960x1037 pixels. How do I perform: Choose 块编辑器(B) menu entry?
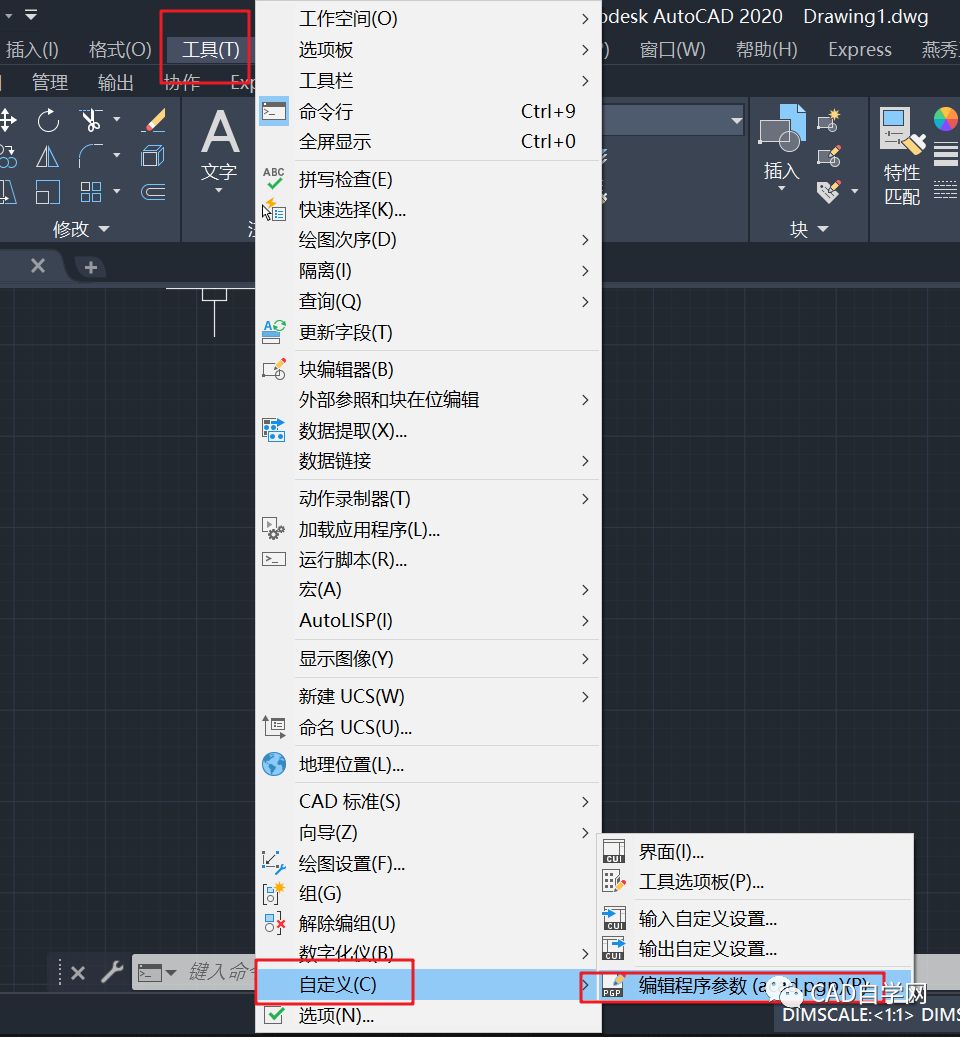coord(428,369)
